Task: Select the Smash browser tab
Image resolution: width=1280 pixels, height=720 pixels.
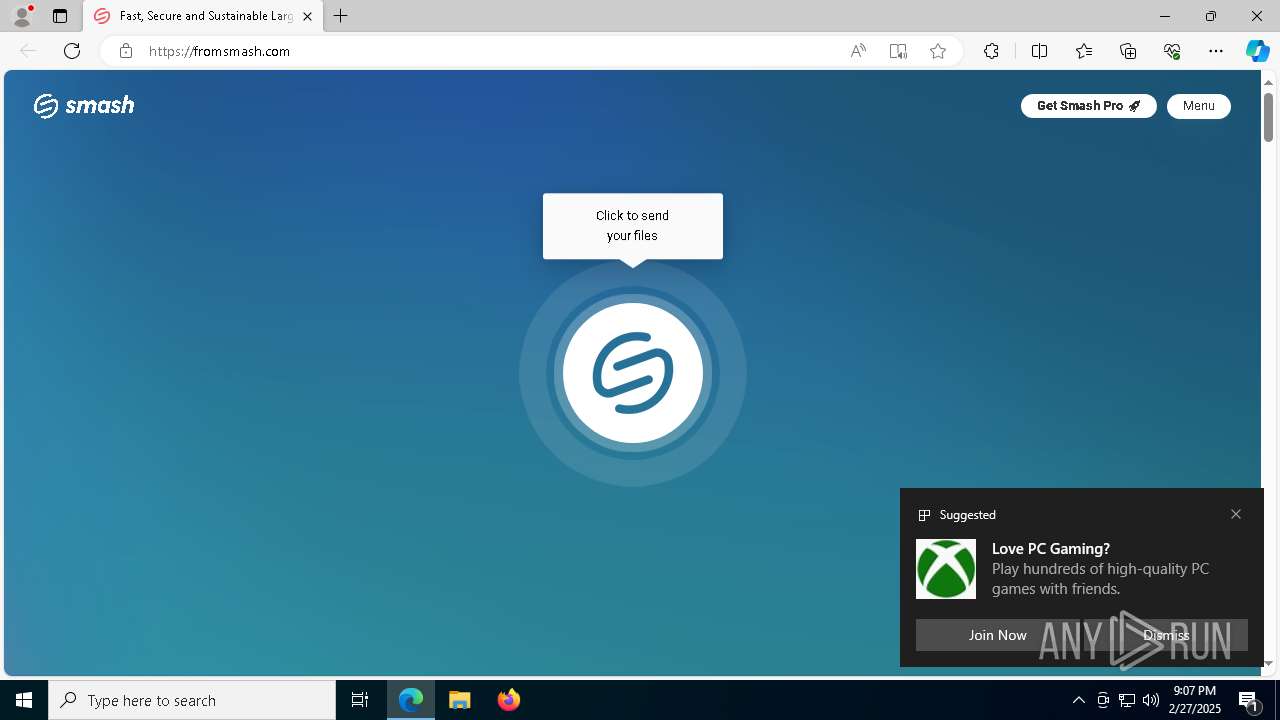Action: point(204,16)
